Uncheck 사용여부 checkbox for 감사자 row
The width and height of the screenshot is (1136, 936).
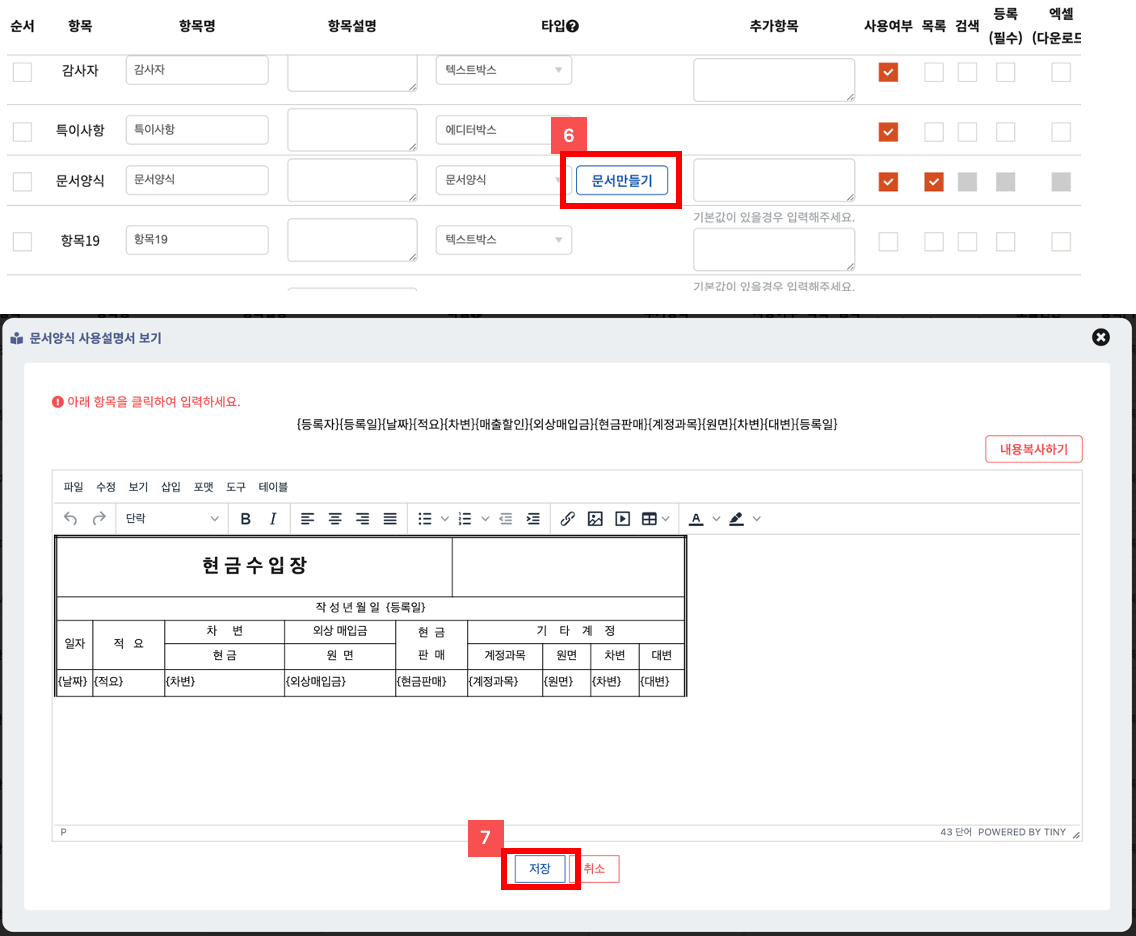888,72
